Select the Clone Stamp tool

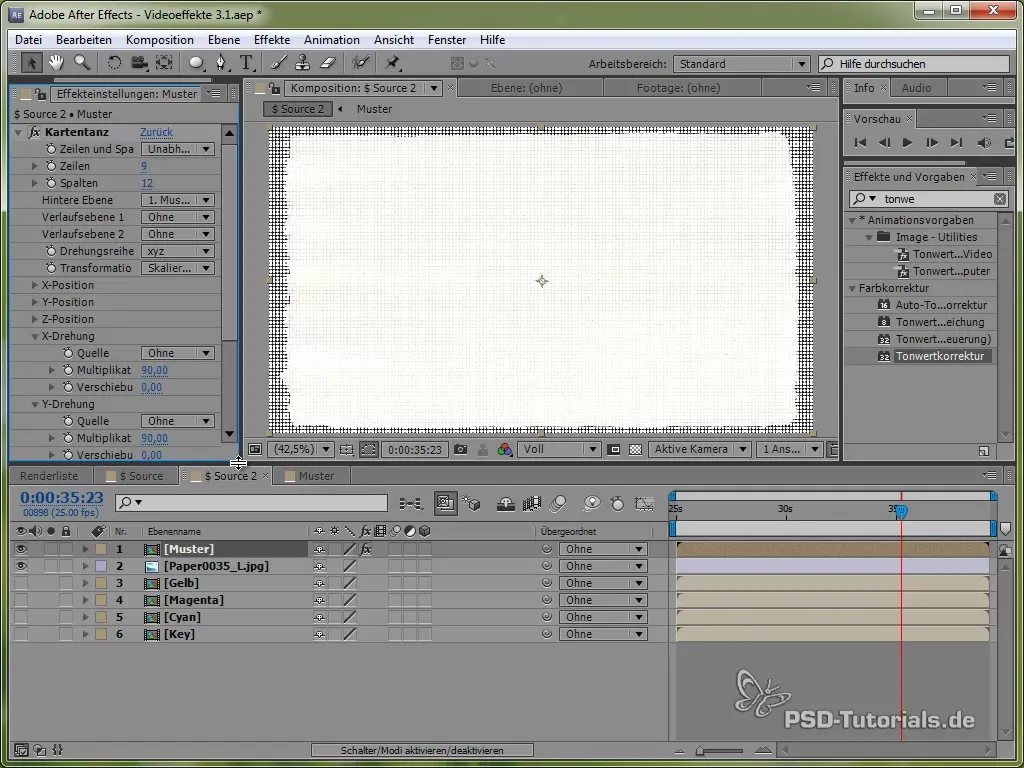point(302,63)
